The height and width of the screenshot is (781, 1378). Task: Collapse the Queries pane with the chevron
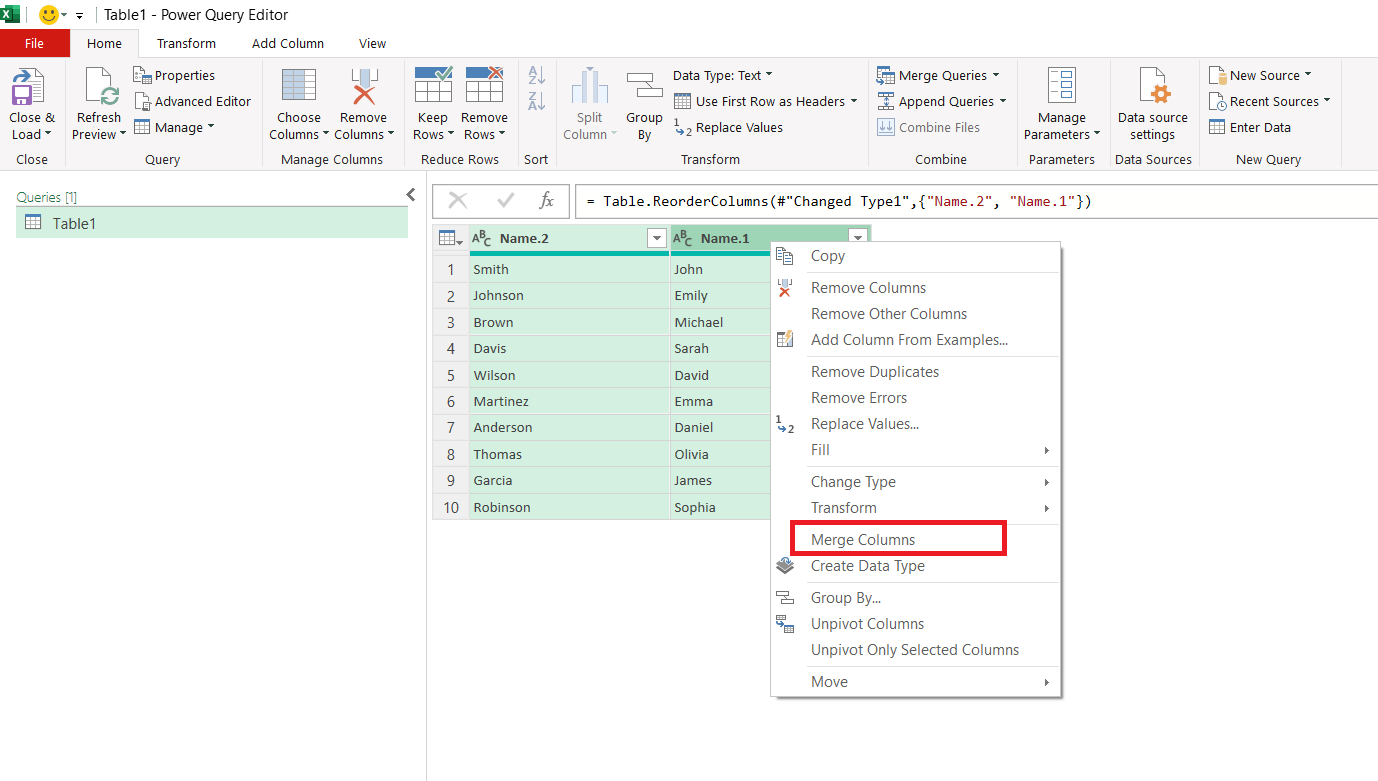[410, 195]
